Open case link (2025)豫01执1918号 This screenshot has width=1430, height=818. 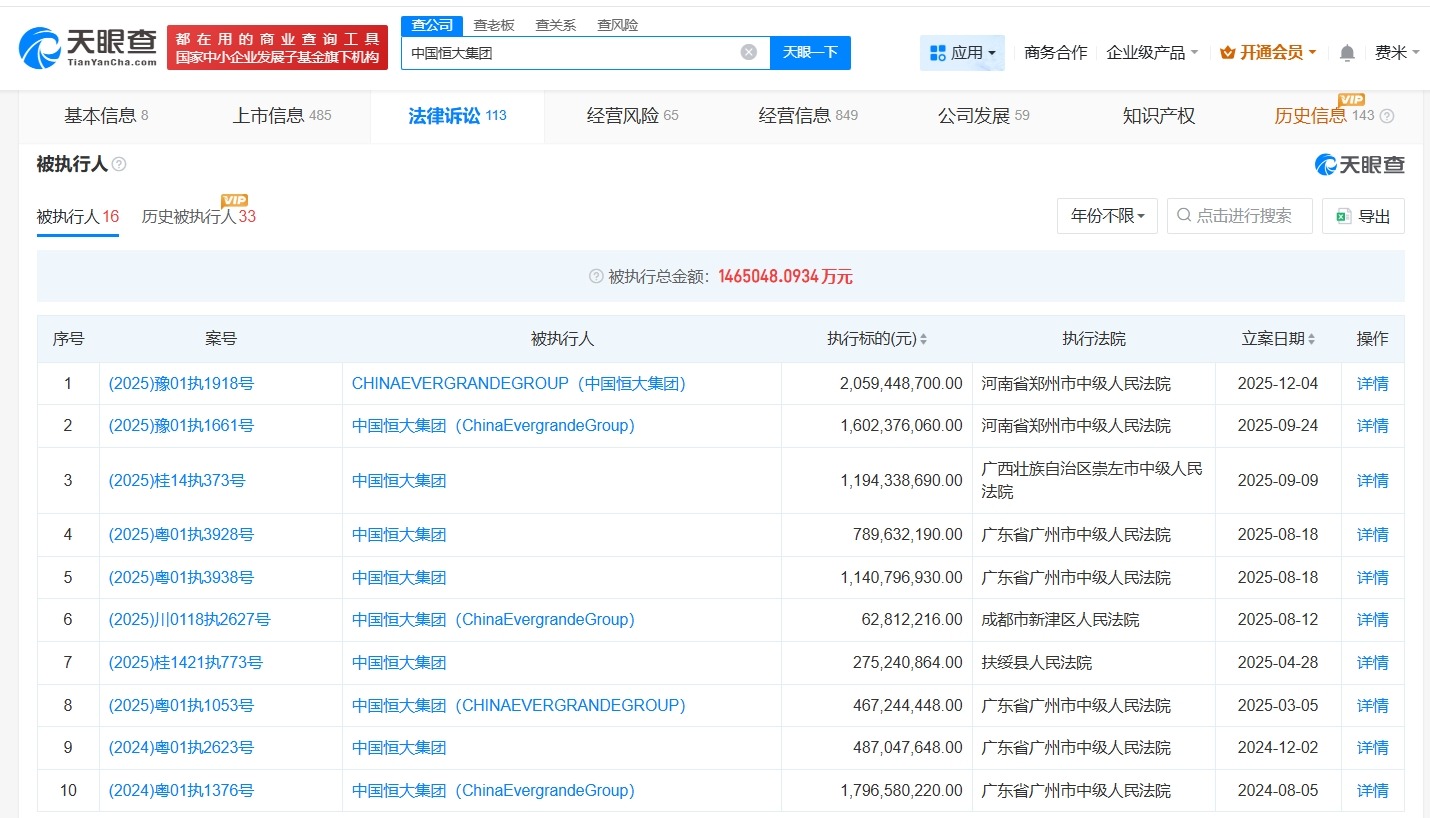(x=180, y=383)
